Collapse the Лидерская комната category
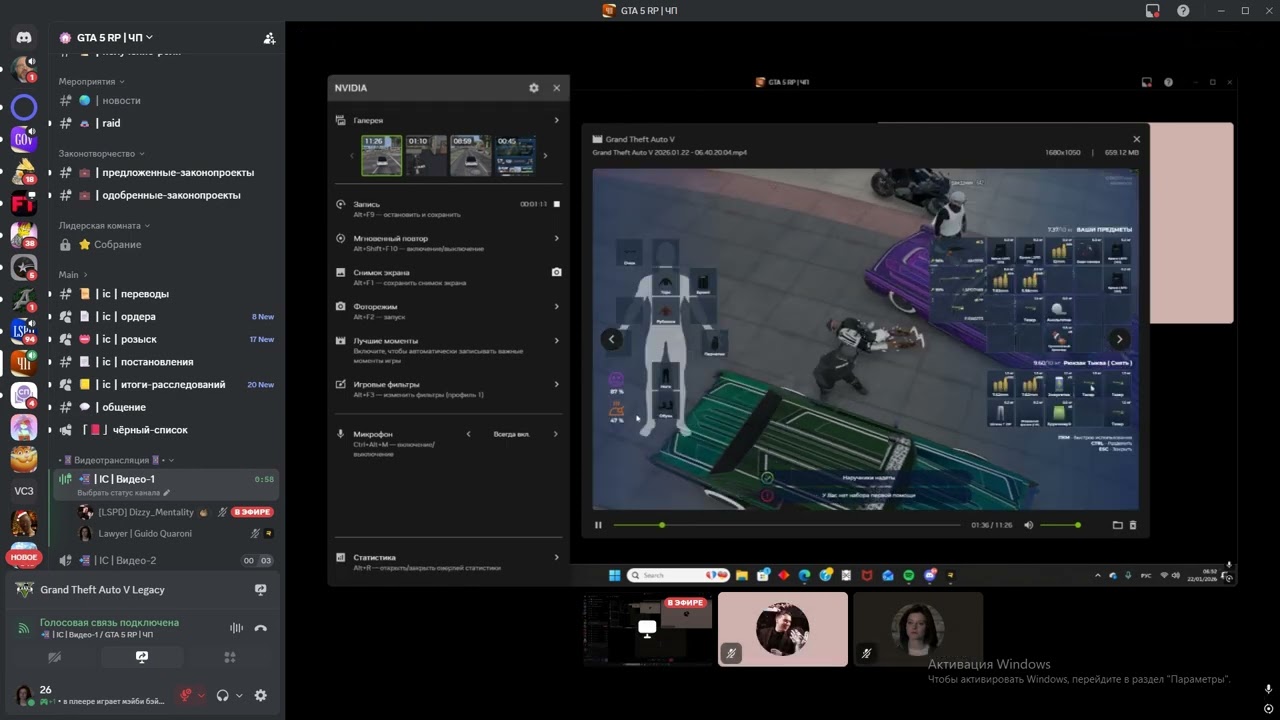The width and height of the screenshot is (1280, 720). pyautogui.click(x=104, y=226)
